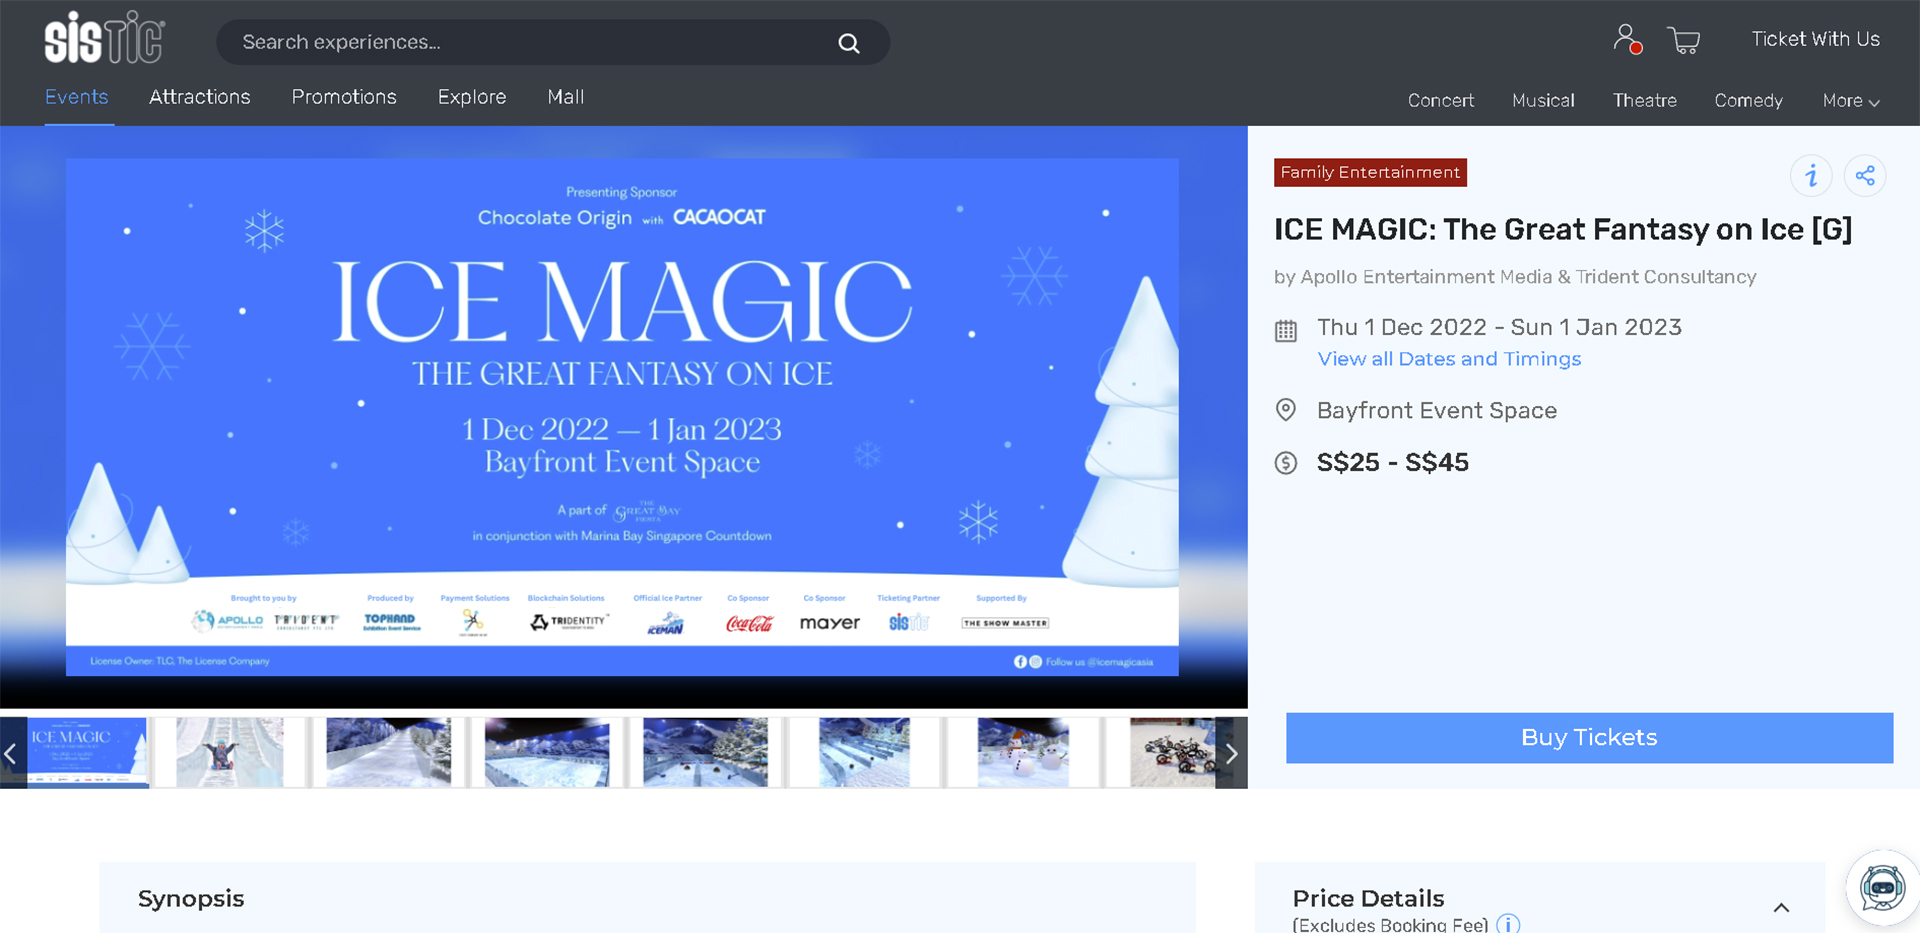Click the calendar icon beside event dates
Image resolution: width=1920 pixels, height=933 pixels.
[1286, 330]
